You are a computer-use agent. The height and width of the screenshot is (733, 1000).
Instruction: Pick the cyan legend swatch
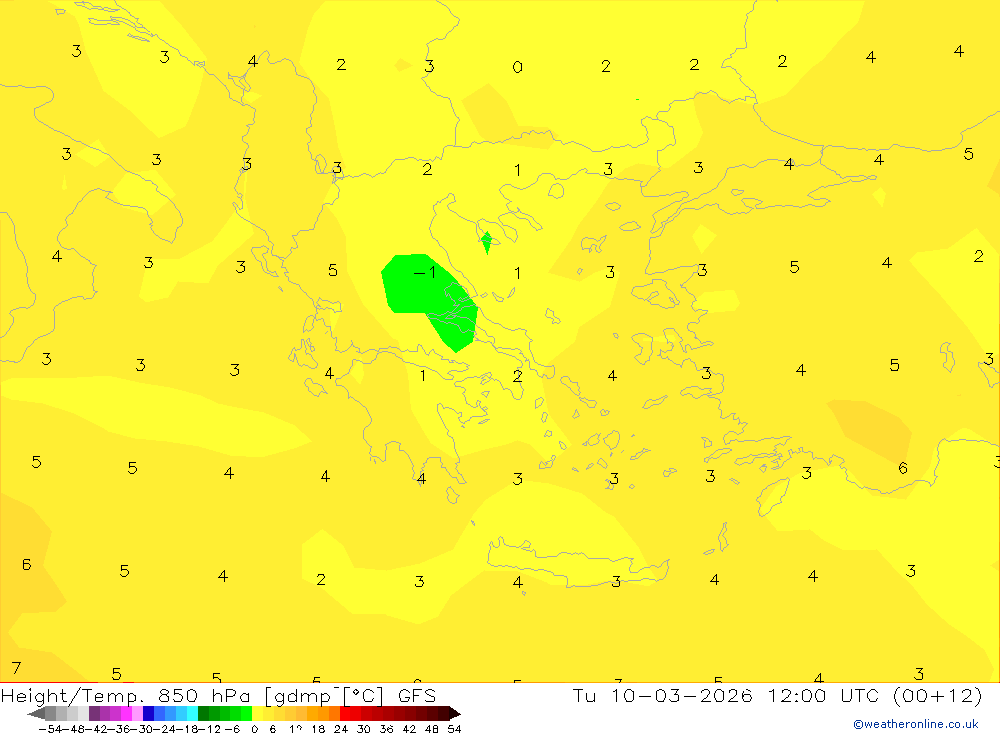[x=192, y=713]
